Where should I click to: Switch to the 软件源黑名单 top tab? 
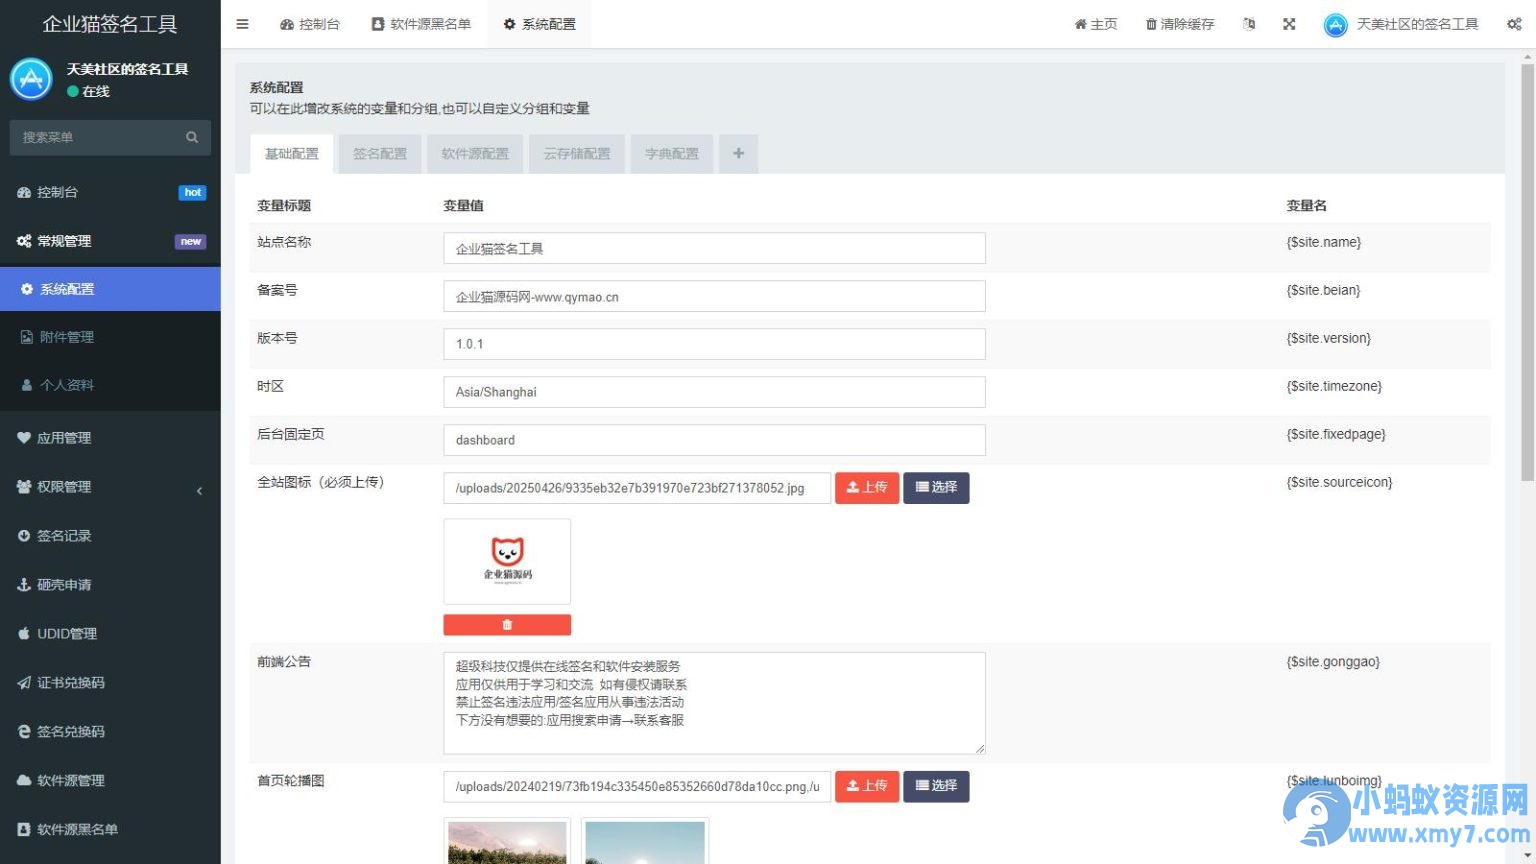pyautogui.click(x=421, y=24)
